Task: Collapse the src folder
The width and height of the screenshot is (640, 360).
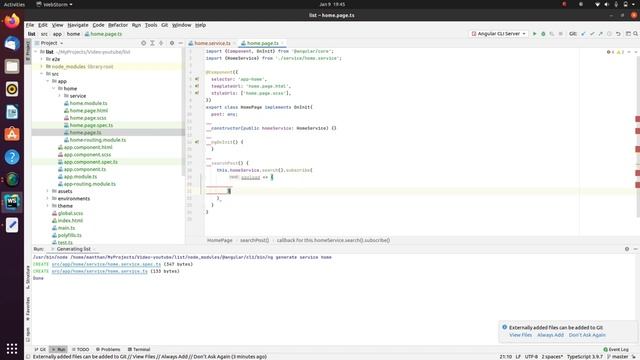Action: pyautogui.click(x=42, y=74)
